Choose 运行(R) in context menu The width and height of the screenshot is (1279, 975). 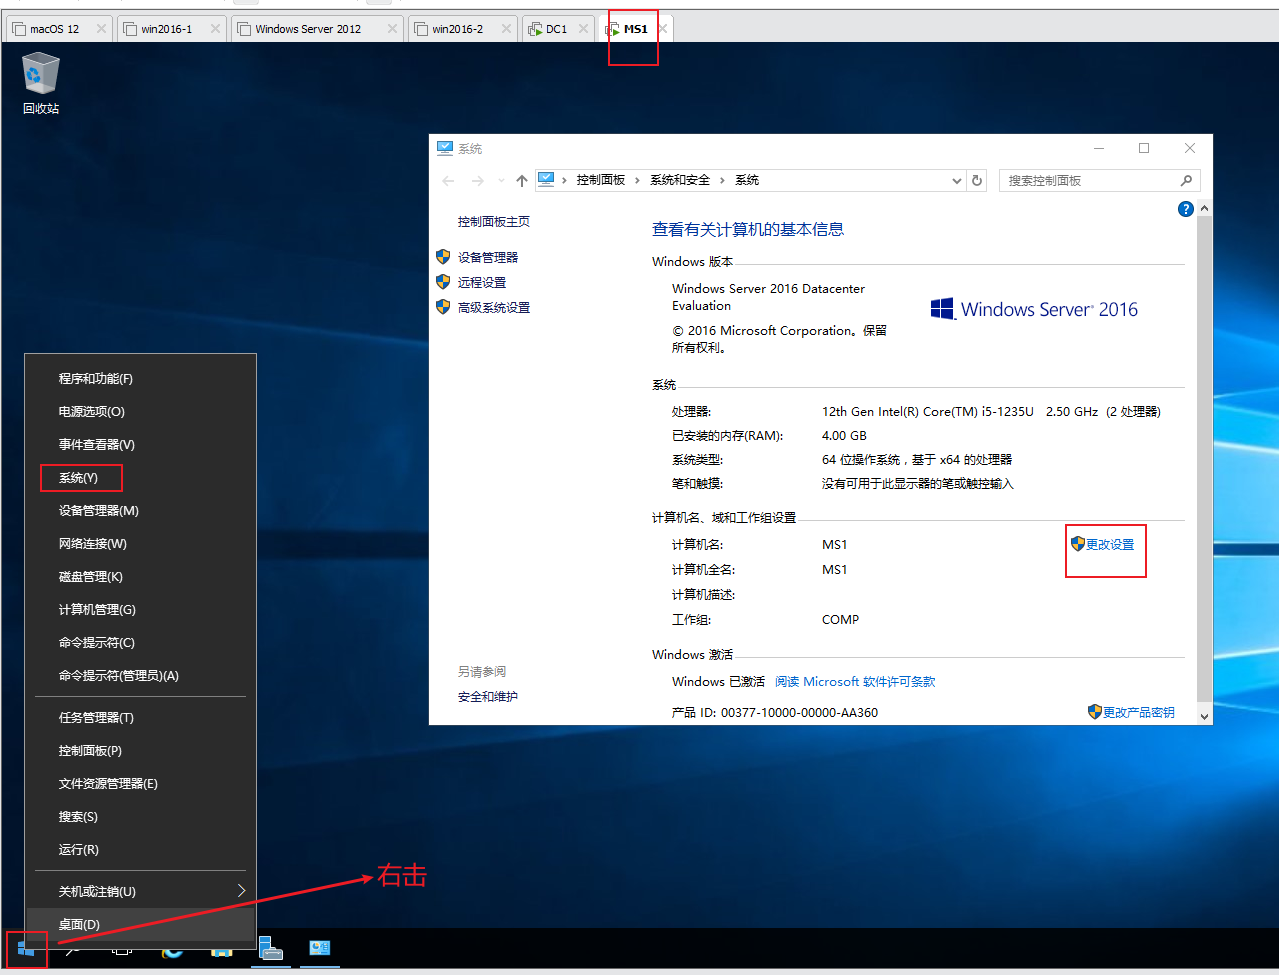coord(141,849)
